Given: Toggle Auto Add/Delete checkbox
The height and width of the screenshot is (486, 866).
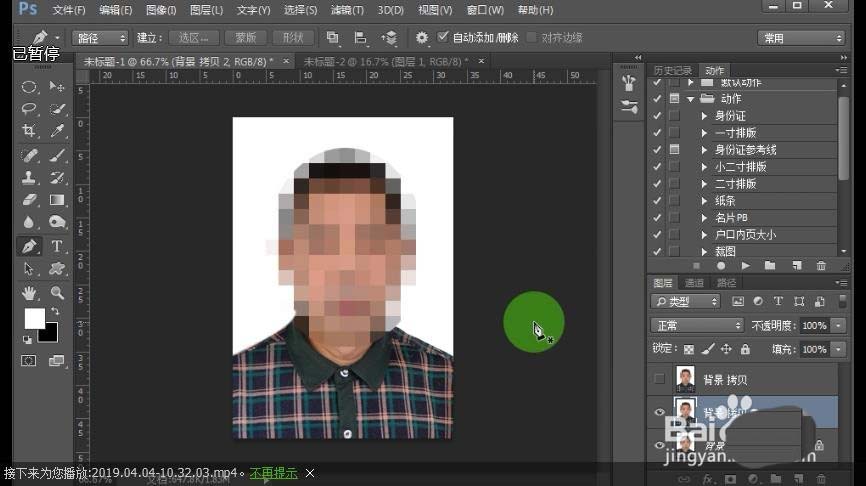Looking at the screenshot, I should pos(442,37).
